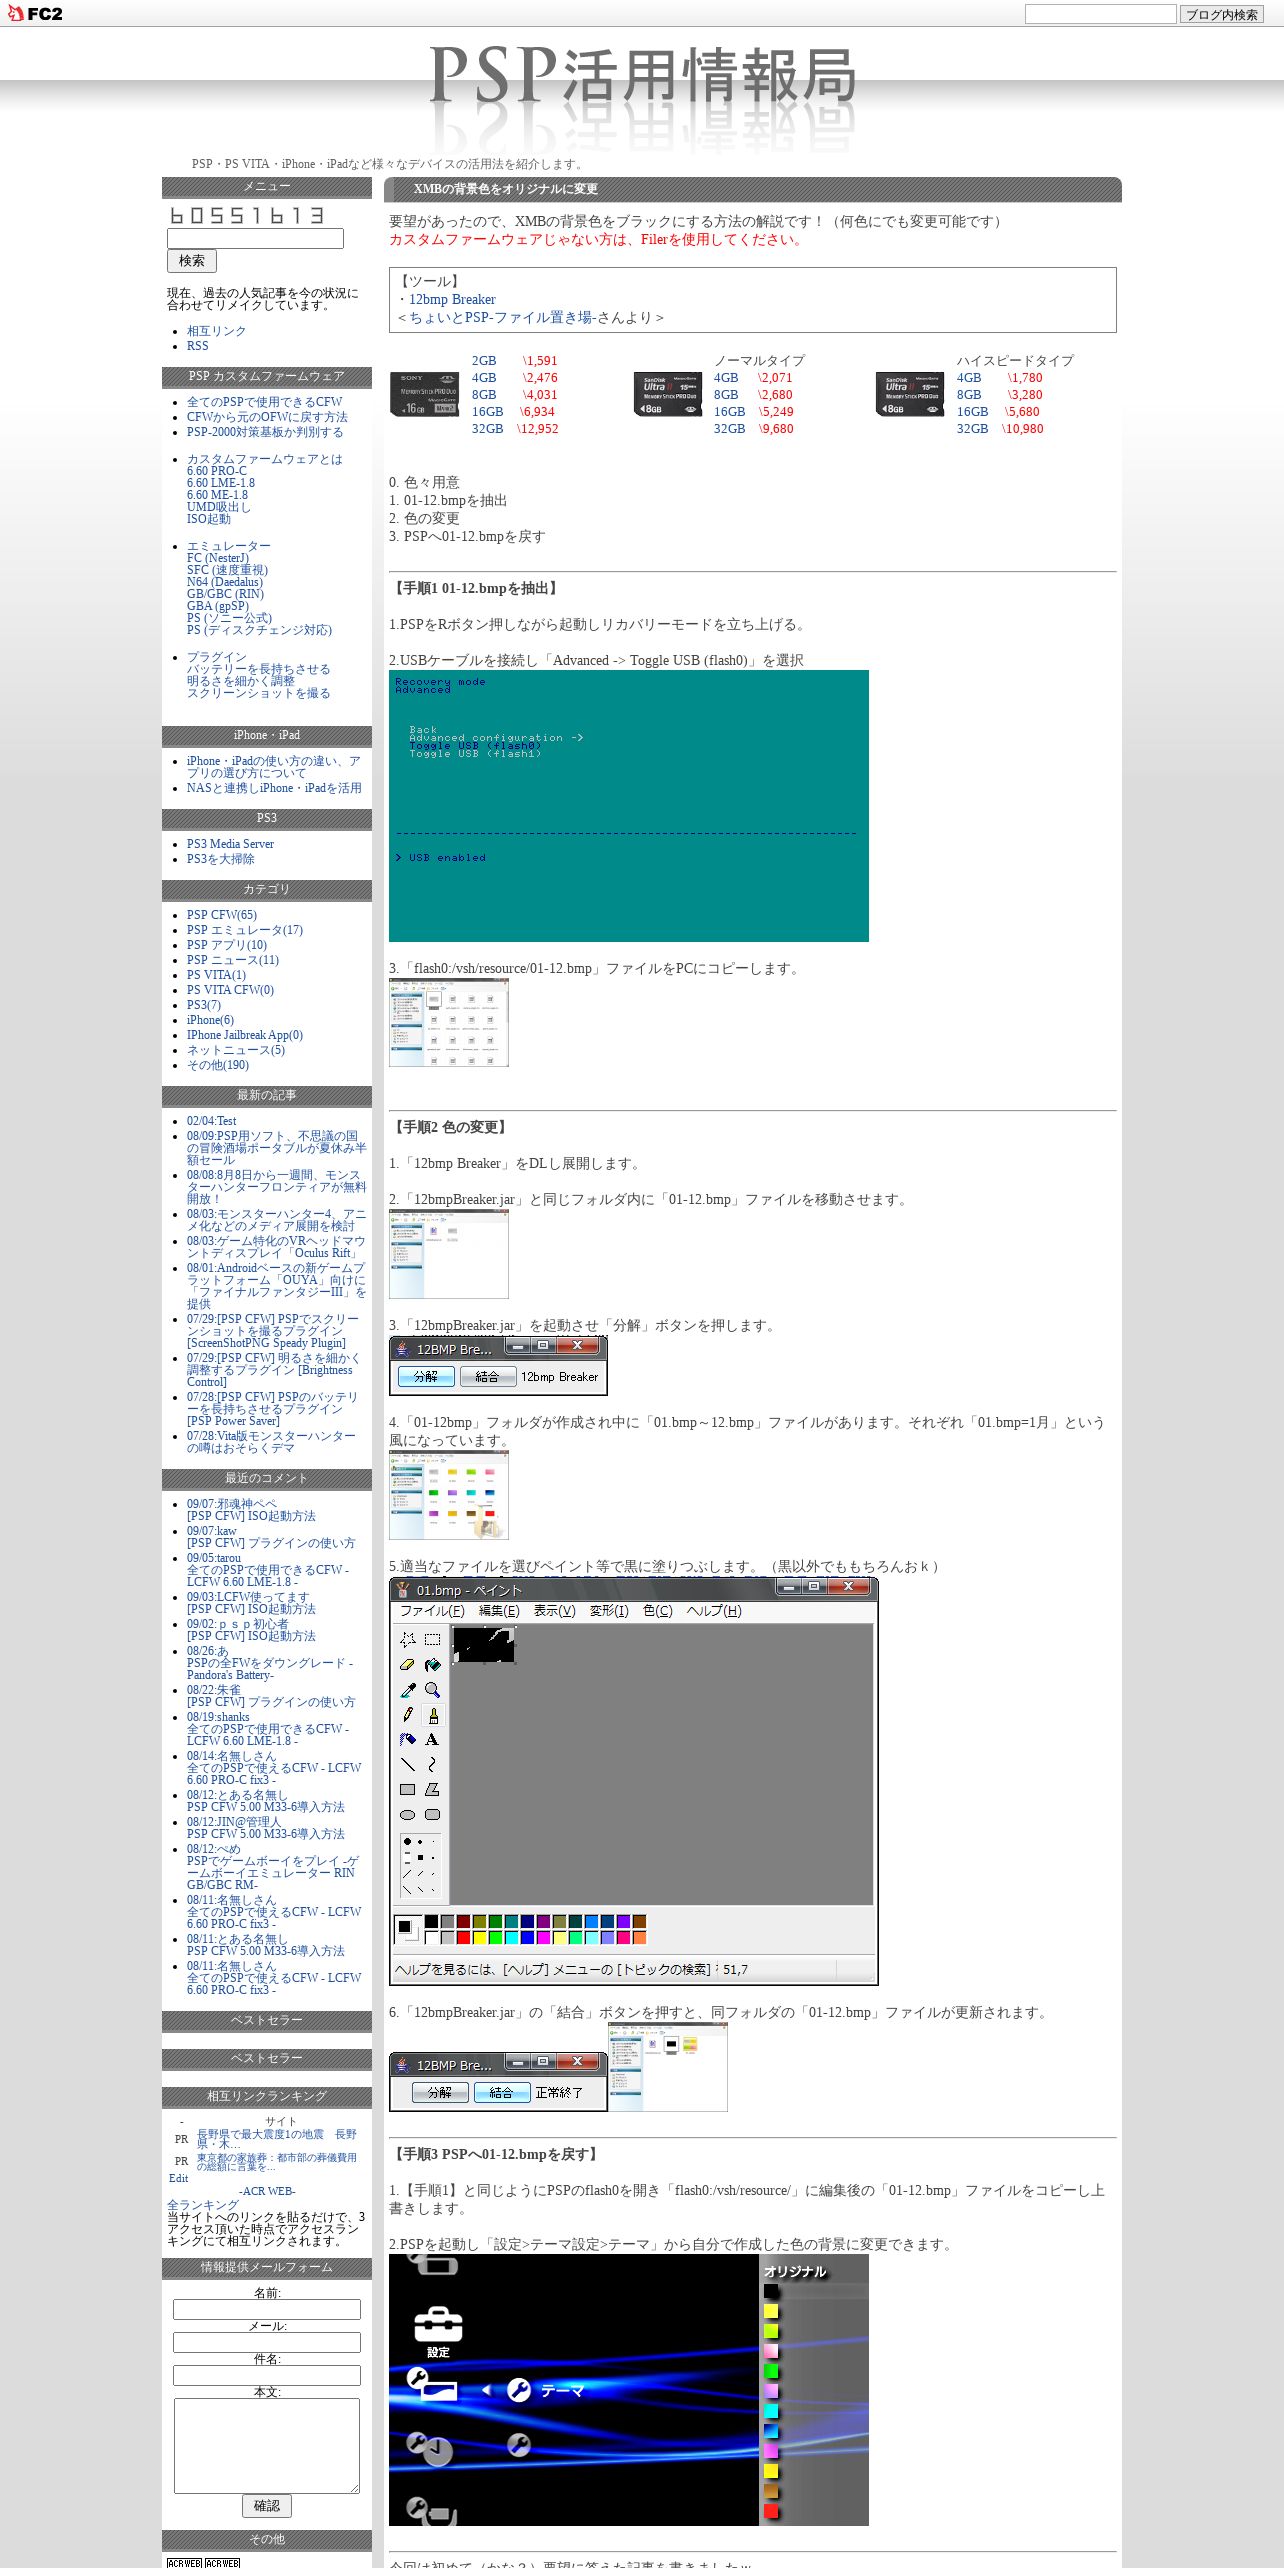The image size is (1284, 2568).
Task: Open the GB/GBC (RIN) emulator link
Action: 225,594
